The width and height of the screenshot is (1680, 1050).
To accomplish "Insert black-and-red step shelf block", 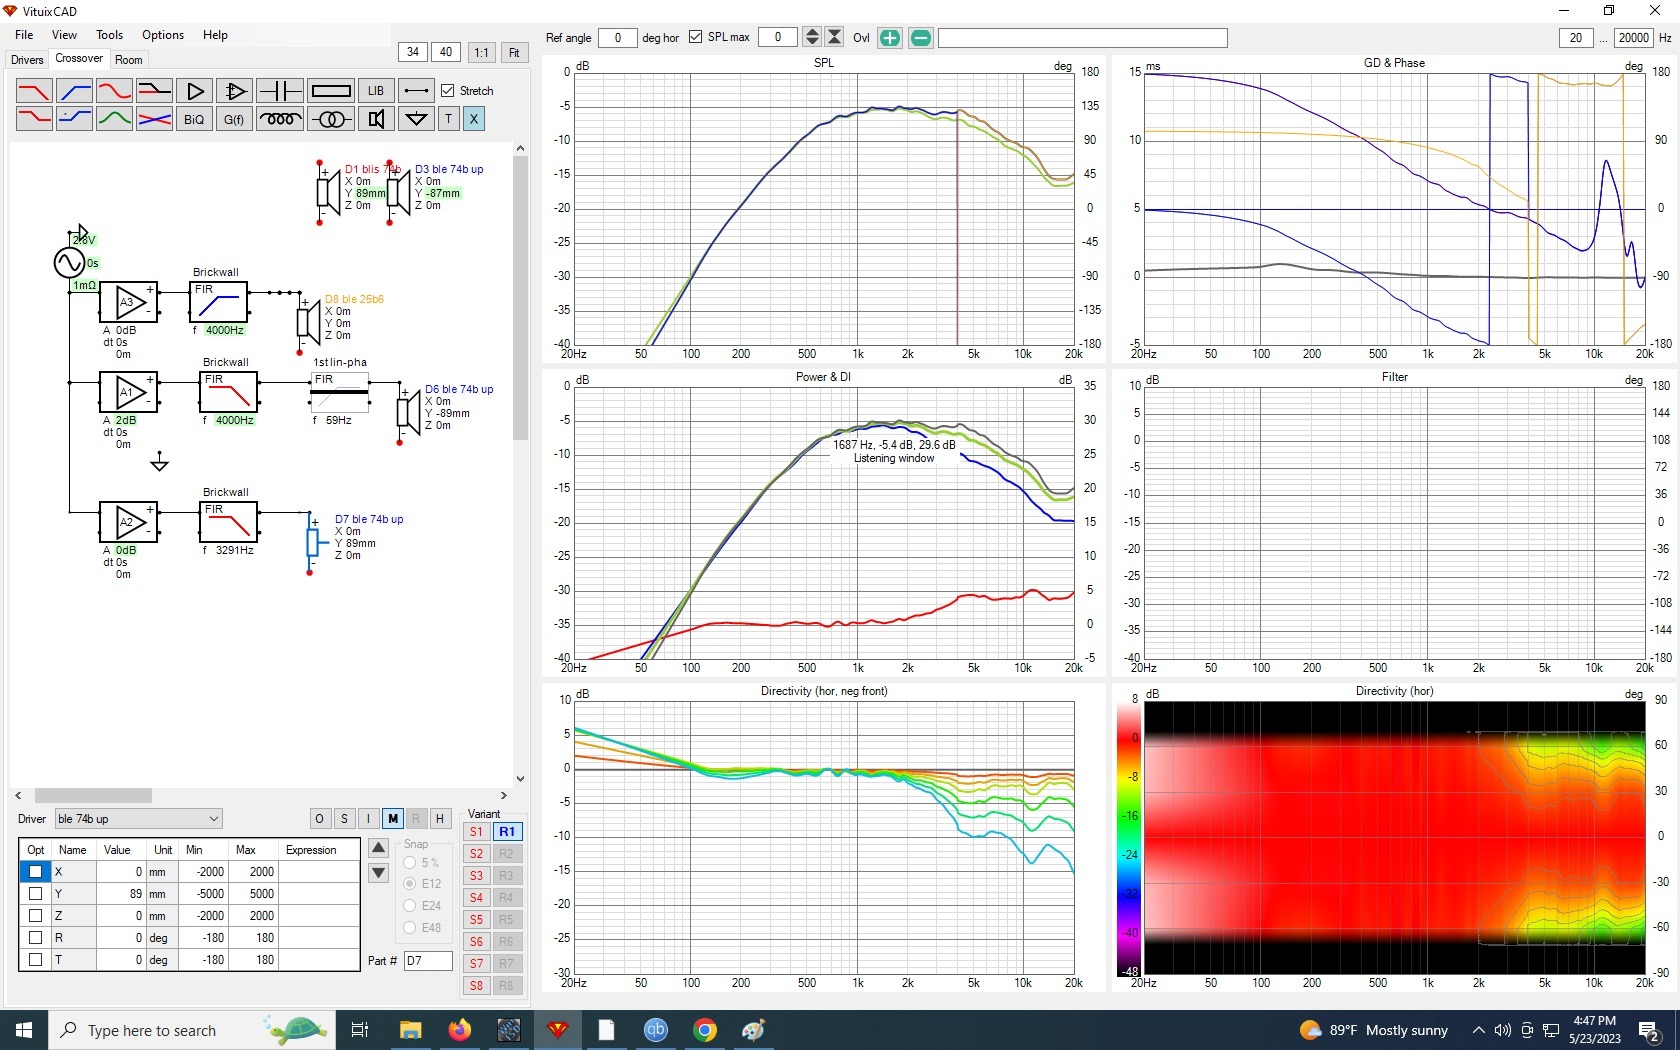I will tap(154, 91).
